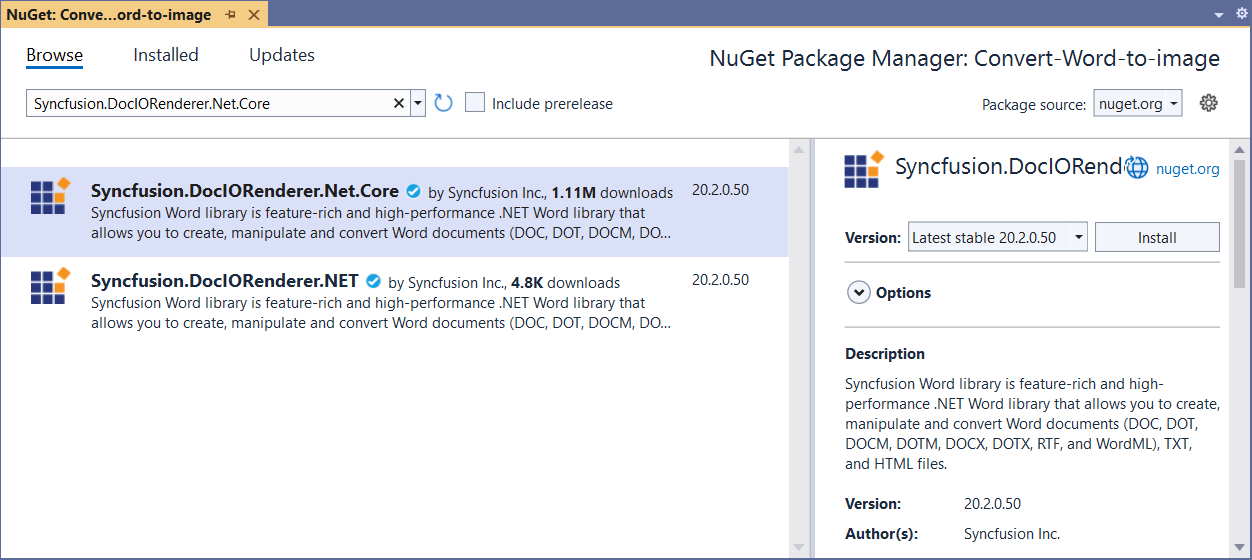Click the package logo in details pane
Screen dimensions: 1252x560
864,169
